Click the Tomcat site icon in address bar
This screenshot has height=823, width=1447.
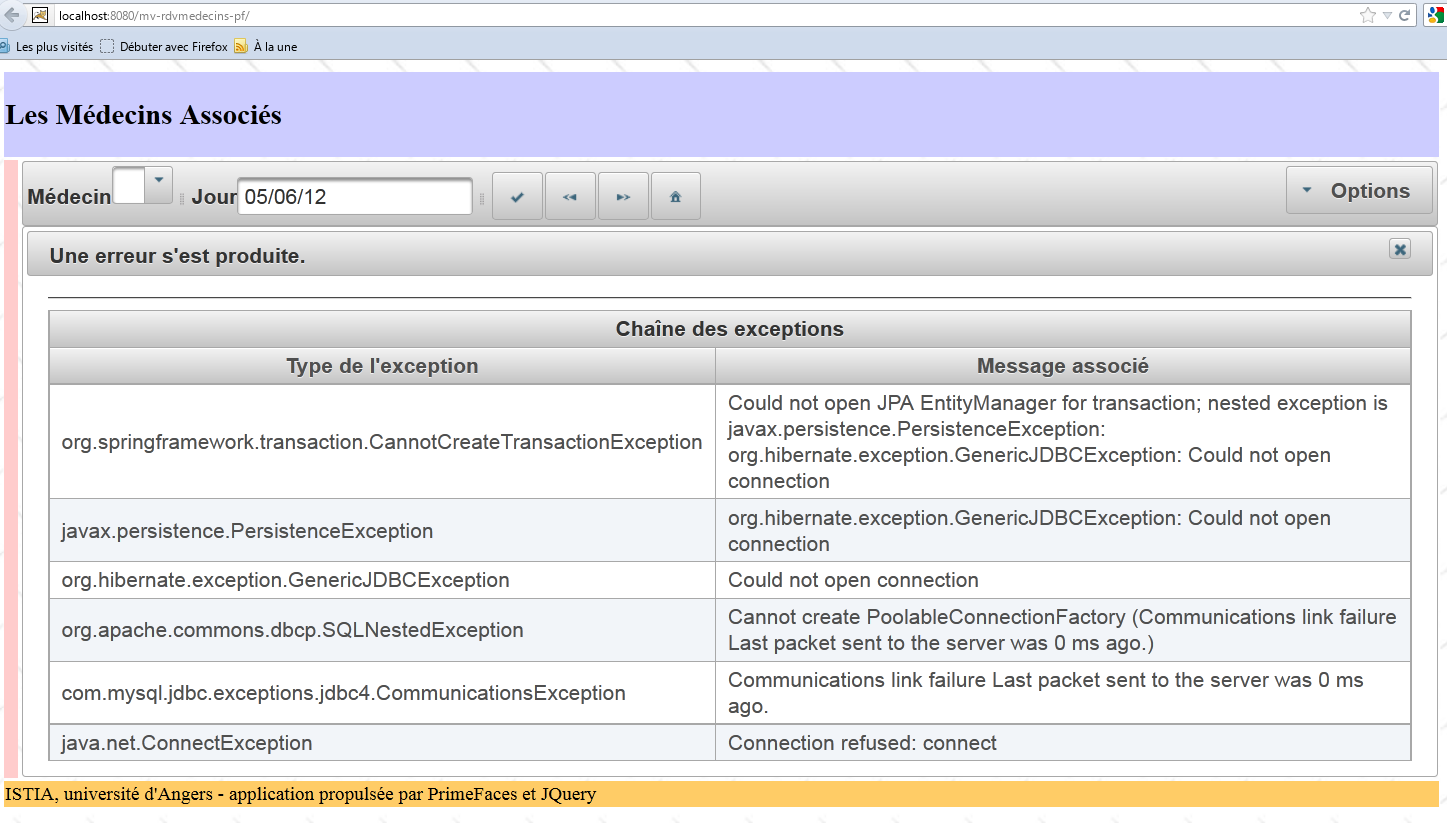click(40, 15)
